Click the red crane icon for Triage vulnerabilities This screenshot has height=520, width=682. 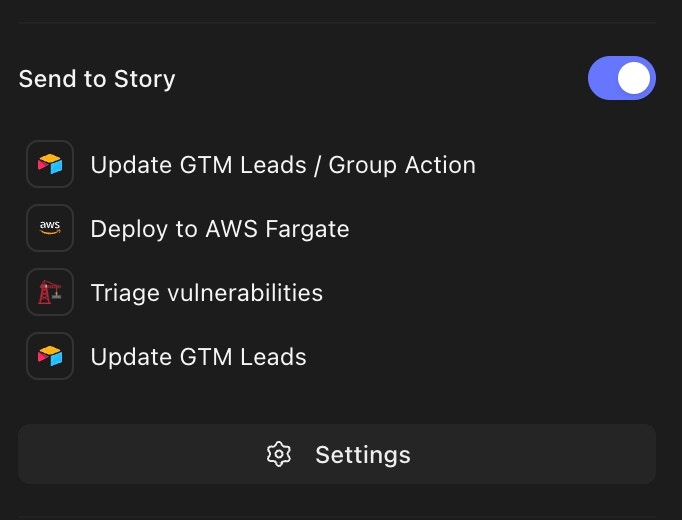point(50,292)
